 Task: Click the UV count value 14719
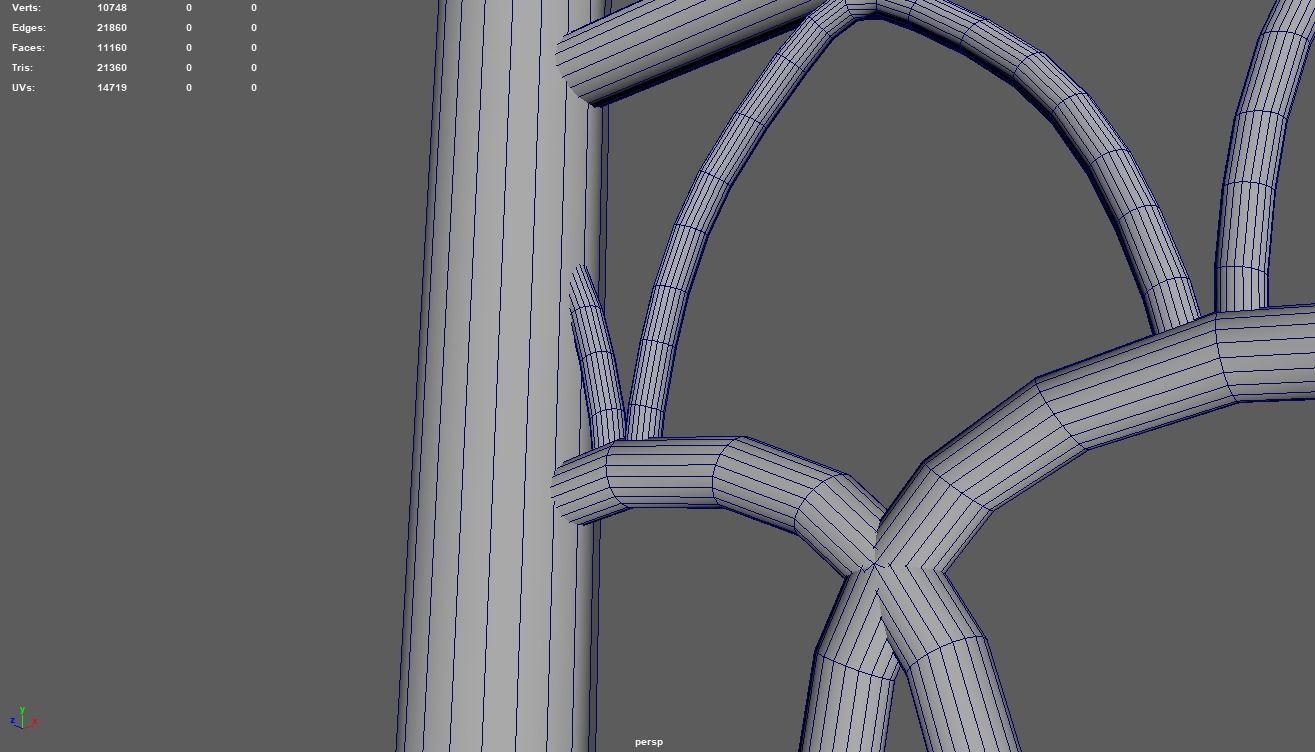pyautogui.click(x=112, y=88)
